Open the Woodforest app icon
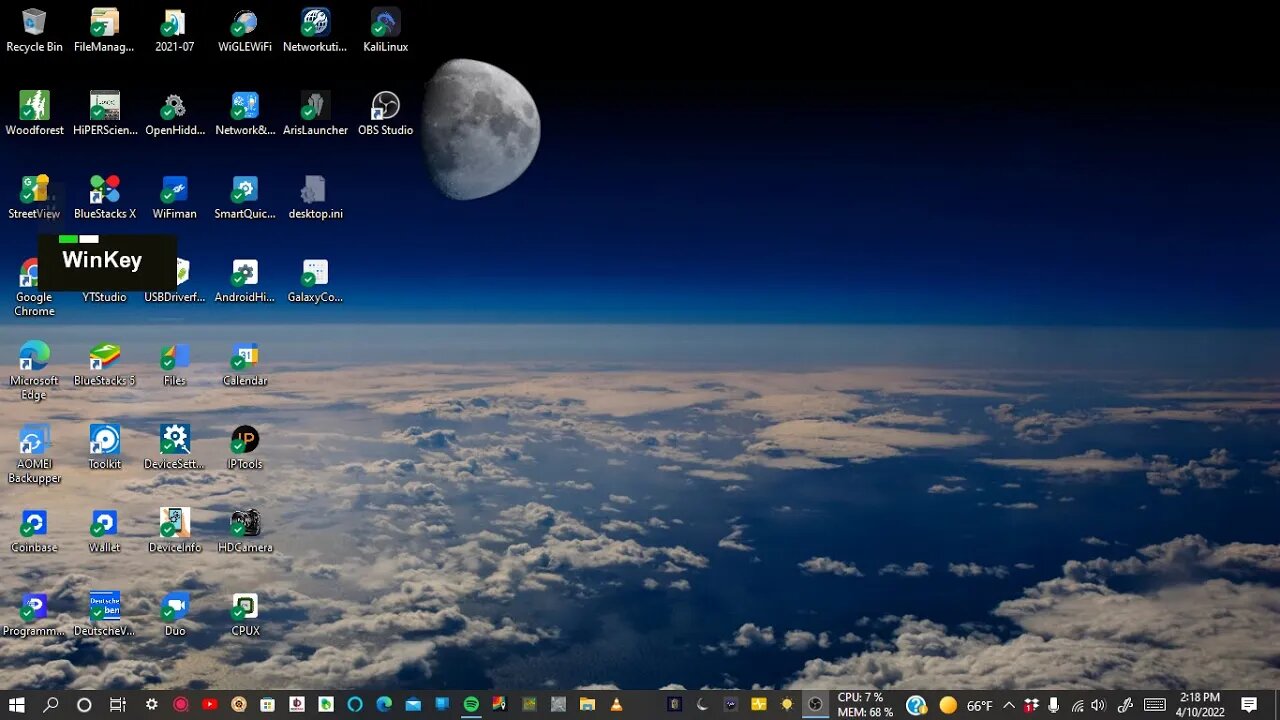This screenshot has width=1280, height=720. (34, 113)
